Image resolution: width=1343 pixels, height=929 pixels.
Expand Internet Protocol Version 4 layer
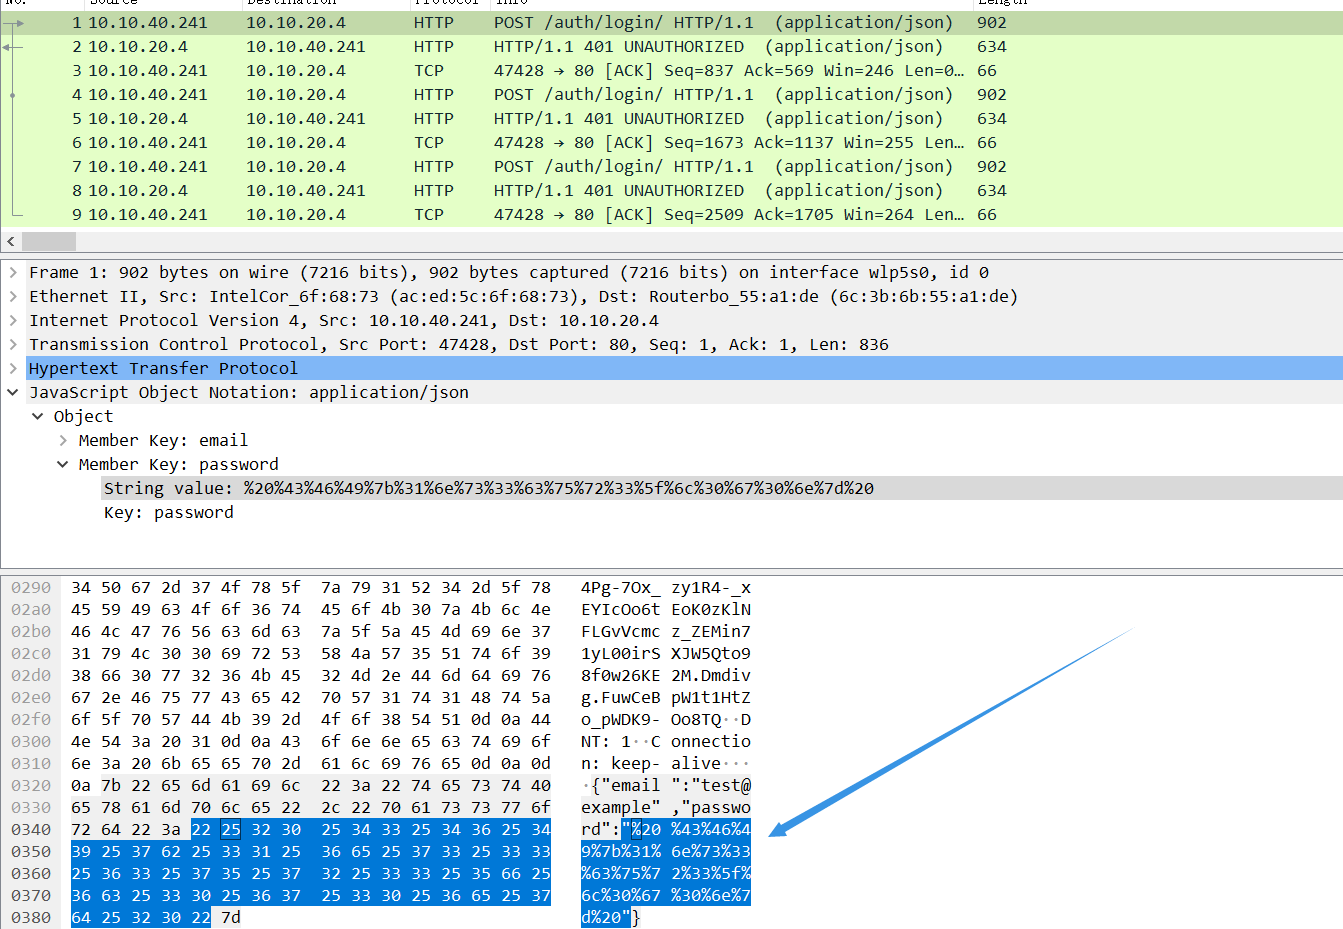[13, 320]
